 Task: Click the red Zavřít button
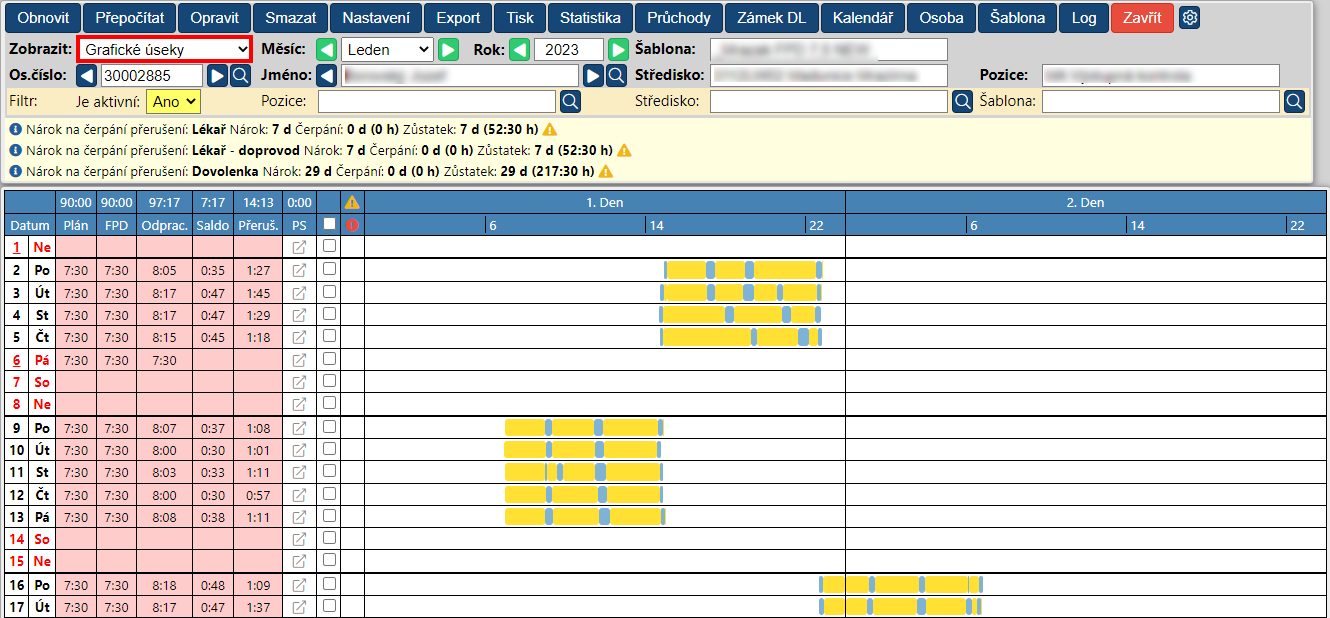click(x=1141, y=18)
